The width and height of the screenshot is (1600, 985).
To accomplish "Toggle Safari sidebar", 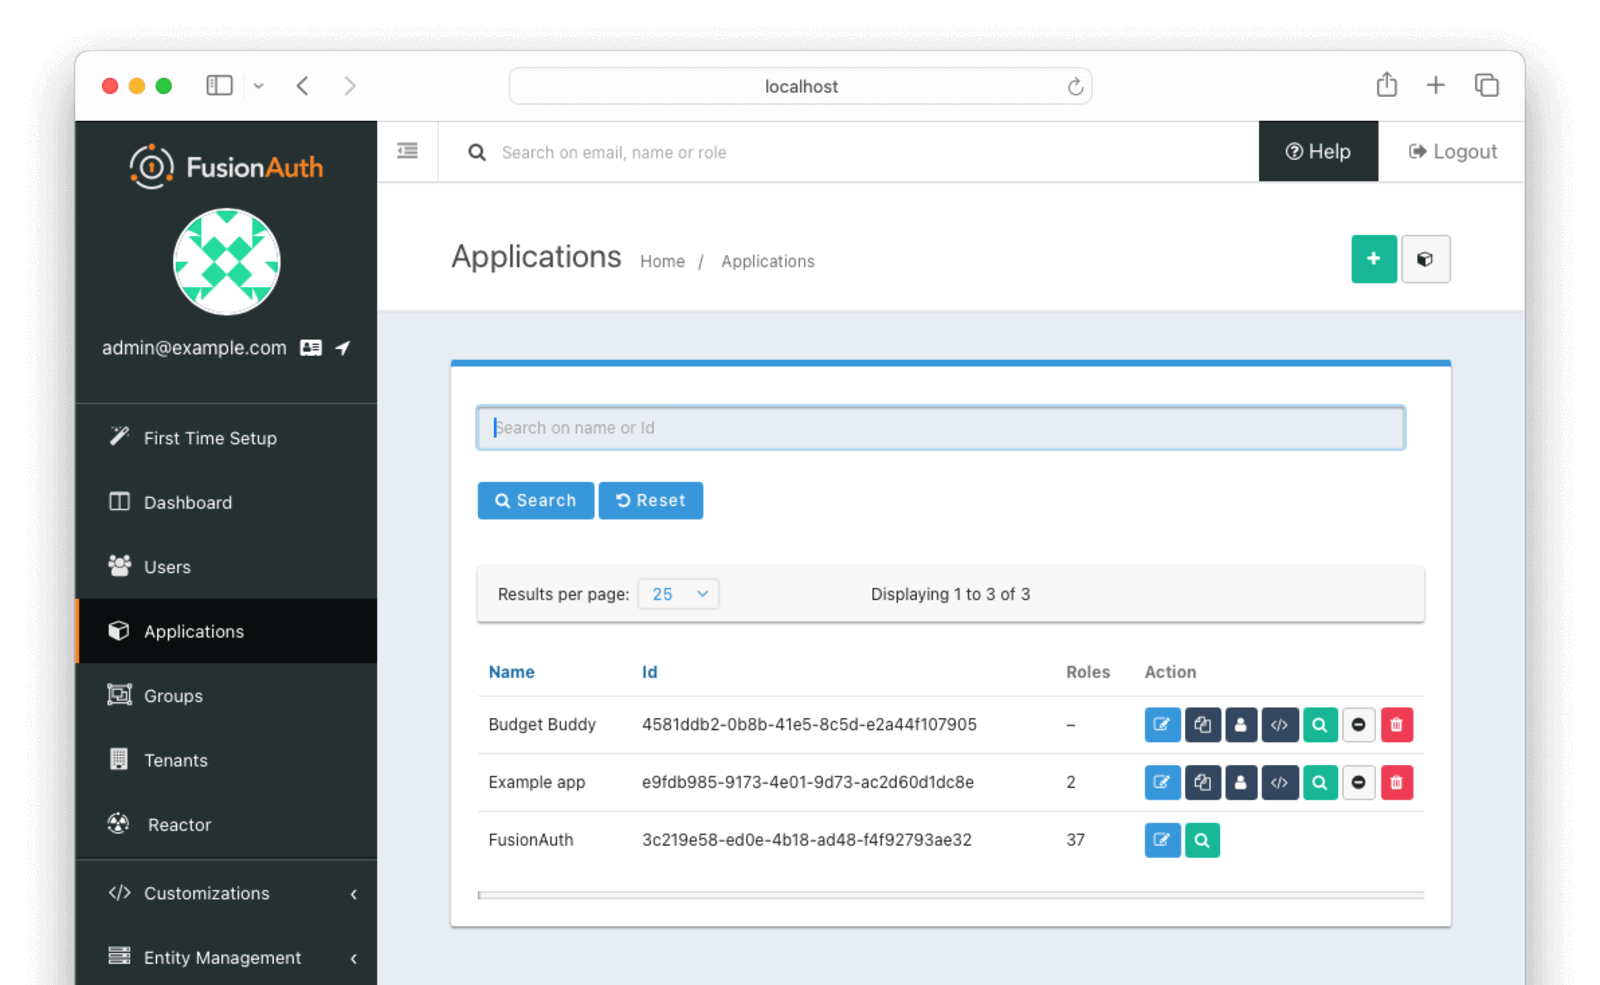I will 219,86.
